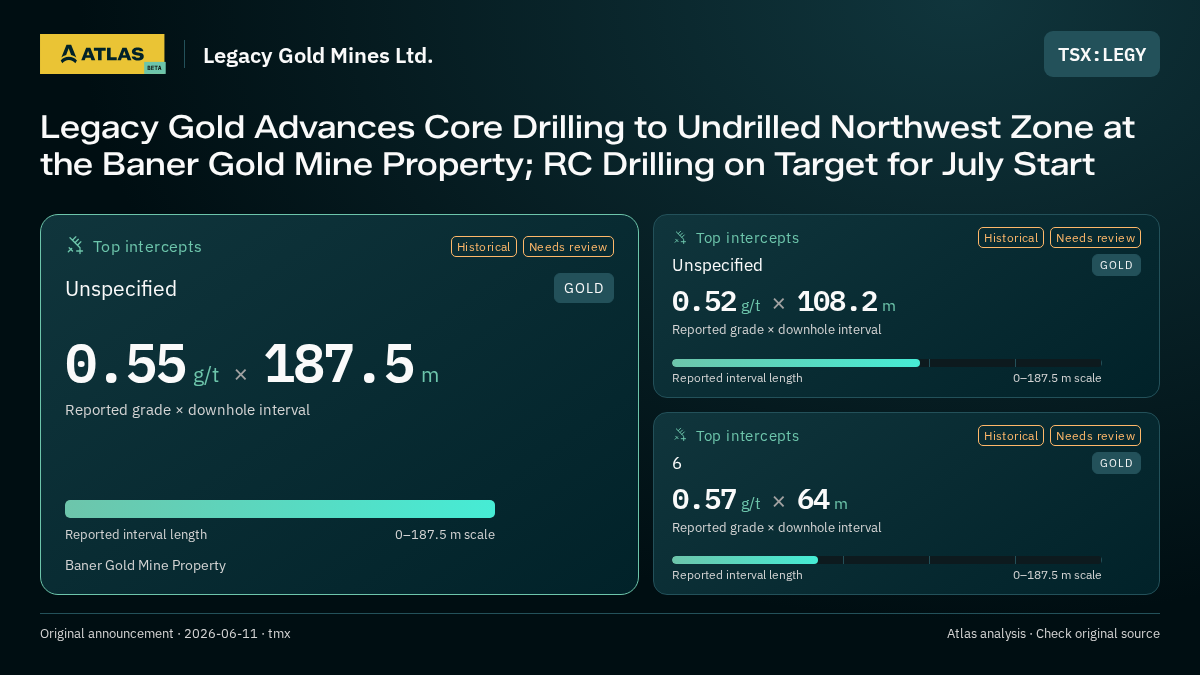
Task: Click the Baner Gold Mine Property label
Action: pos(145,566)
